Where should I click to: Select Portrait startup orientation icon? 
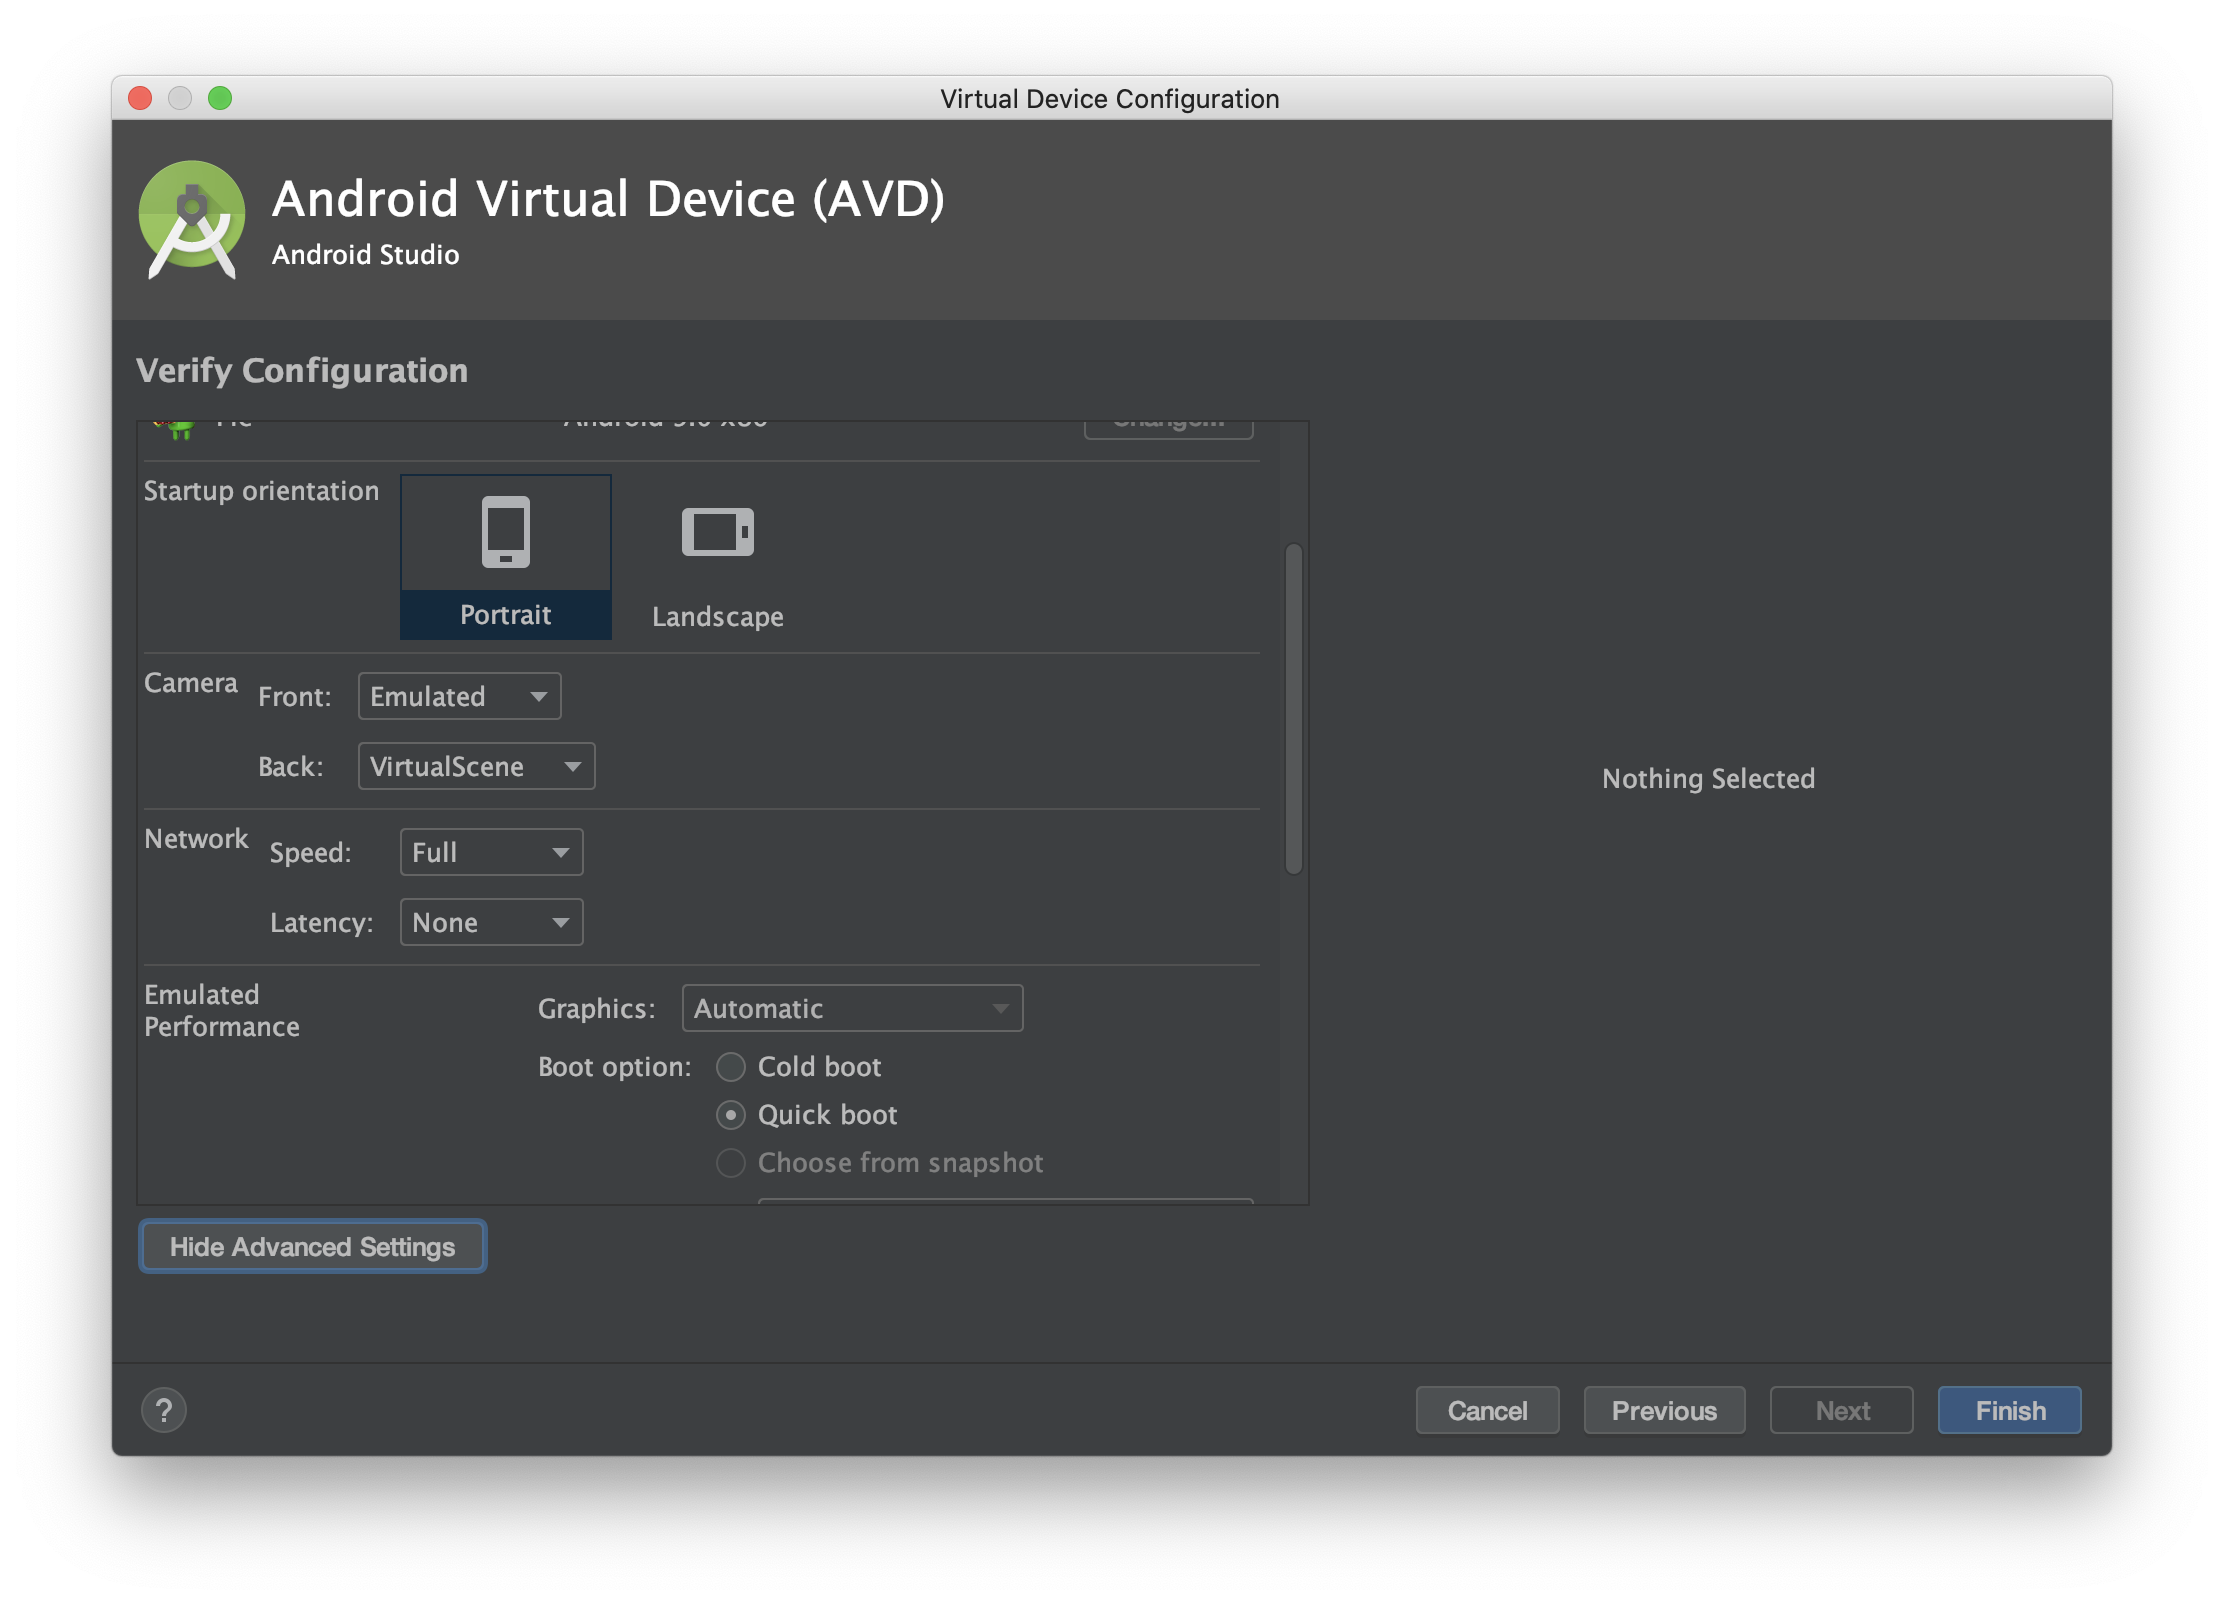tap(505, 532)
